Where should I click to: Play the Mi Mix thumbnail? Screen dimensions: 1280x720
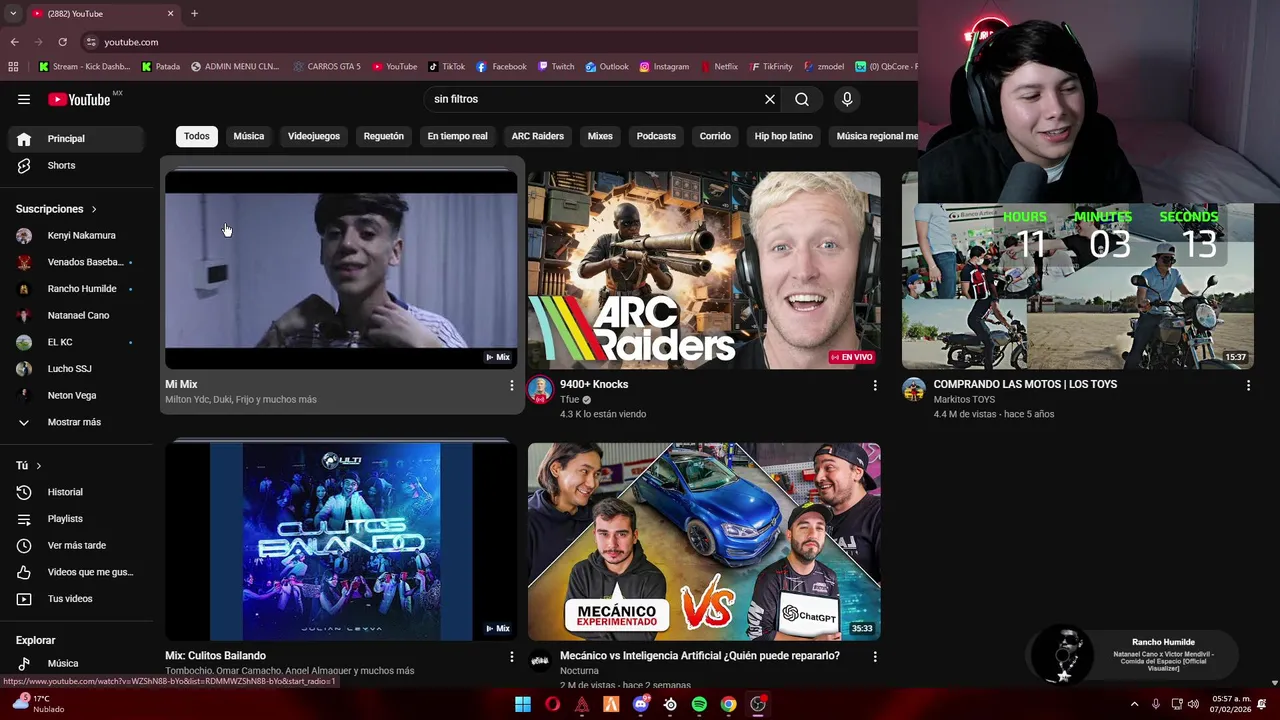(341, 270)
